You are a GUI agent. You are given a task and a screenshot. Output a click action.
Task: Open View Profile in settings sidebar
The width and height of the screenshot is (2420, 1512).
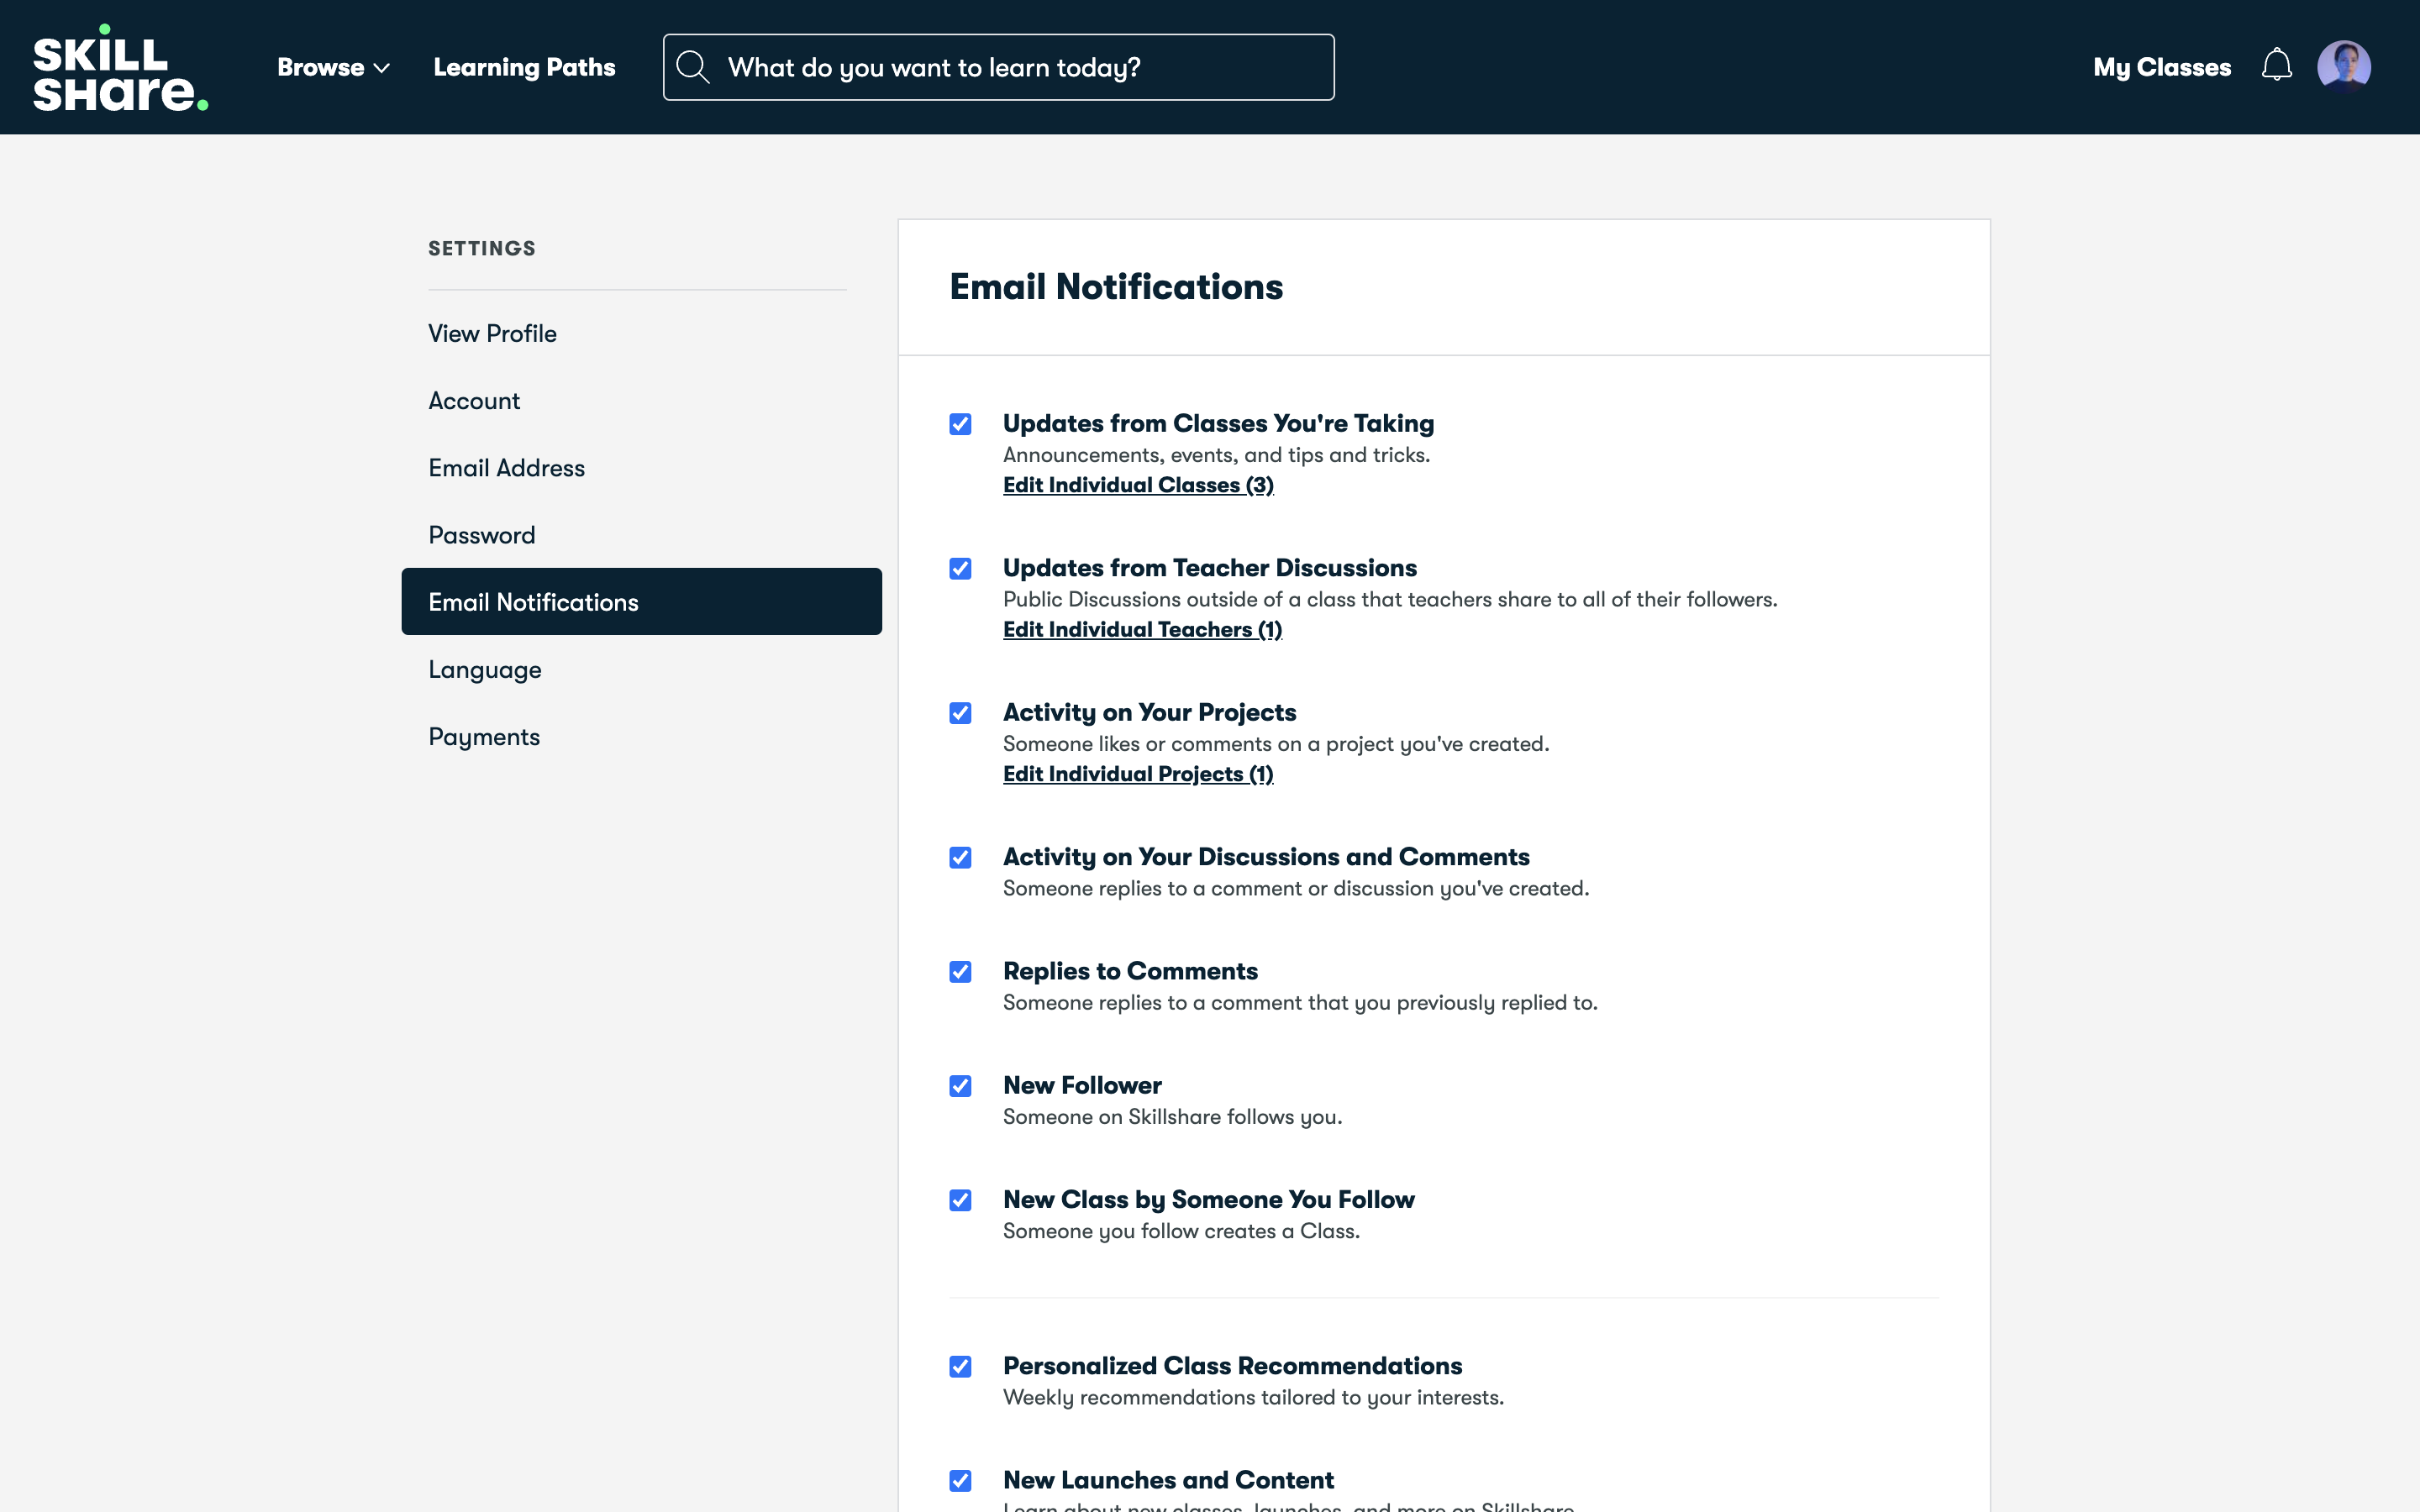click(492, 333)
